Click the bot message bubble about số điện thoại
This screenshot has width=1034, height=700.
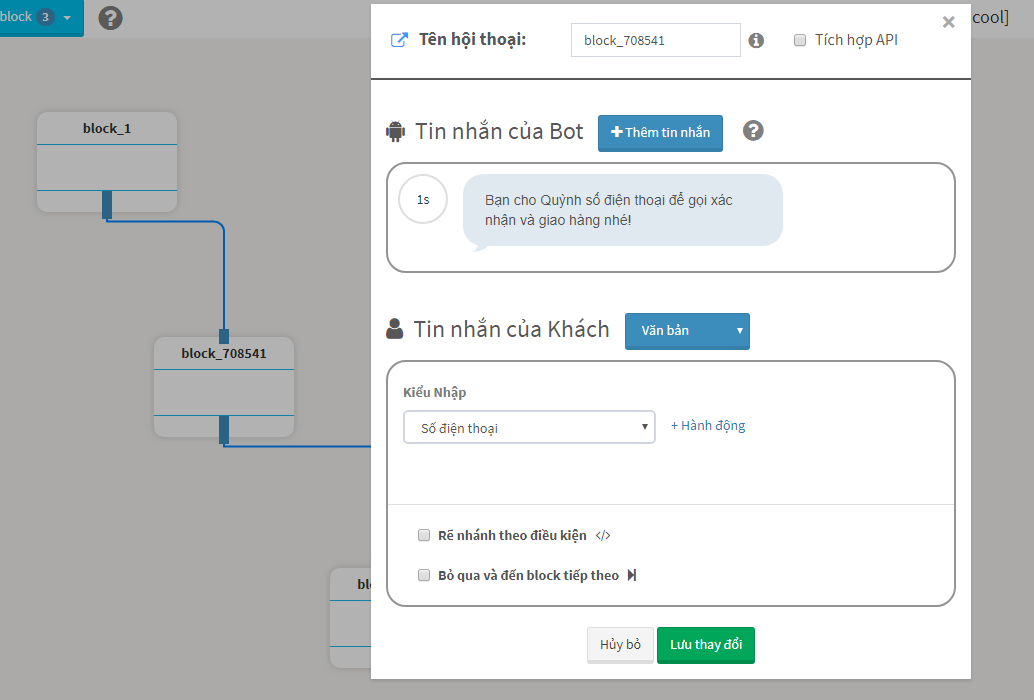tap(623, 211)
